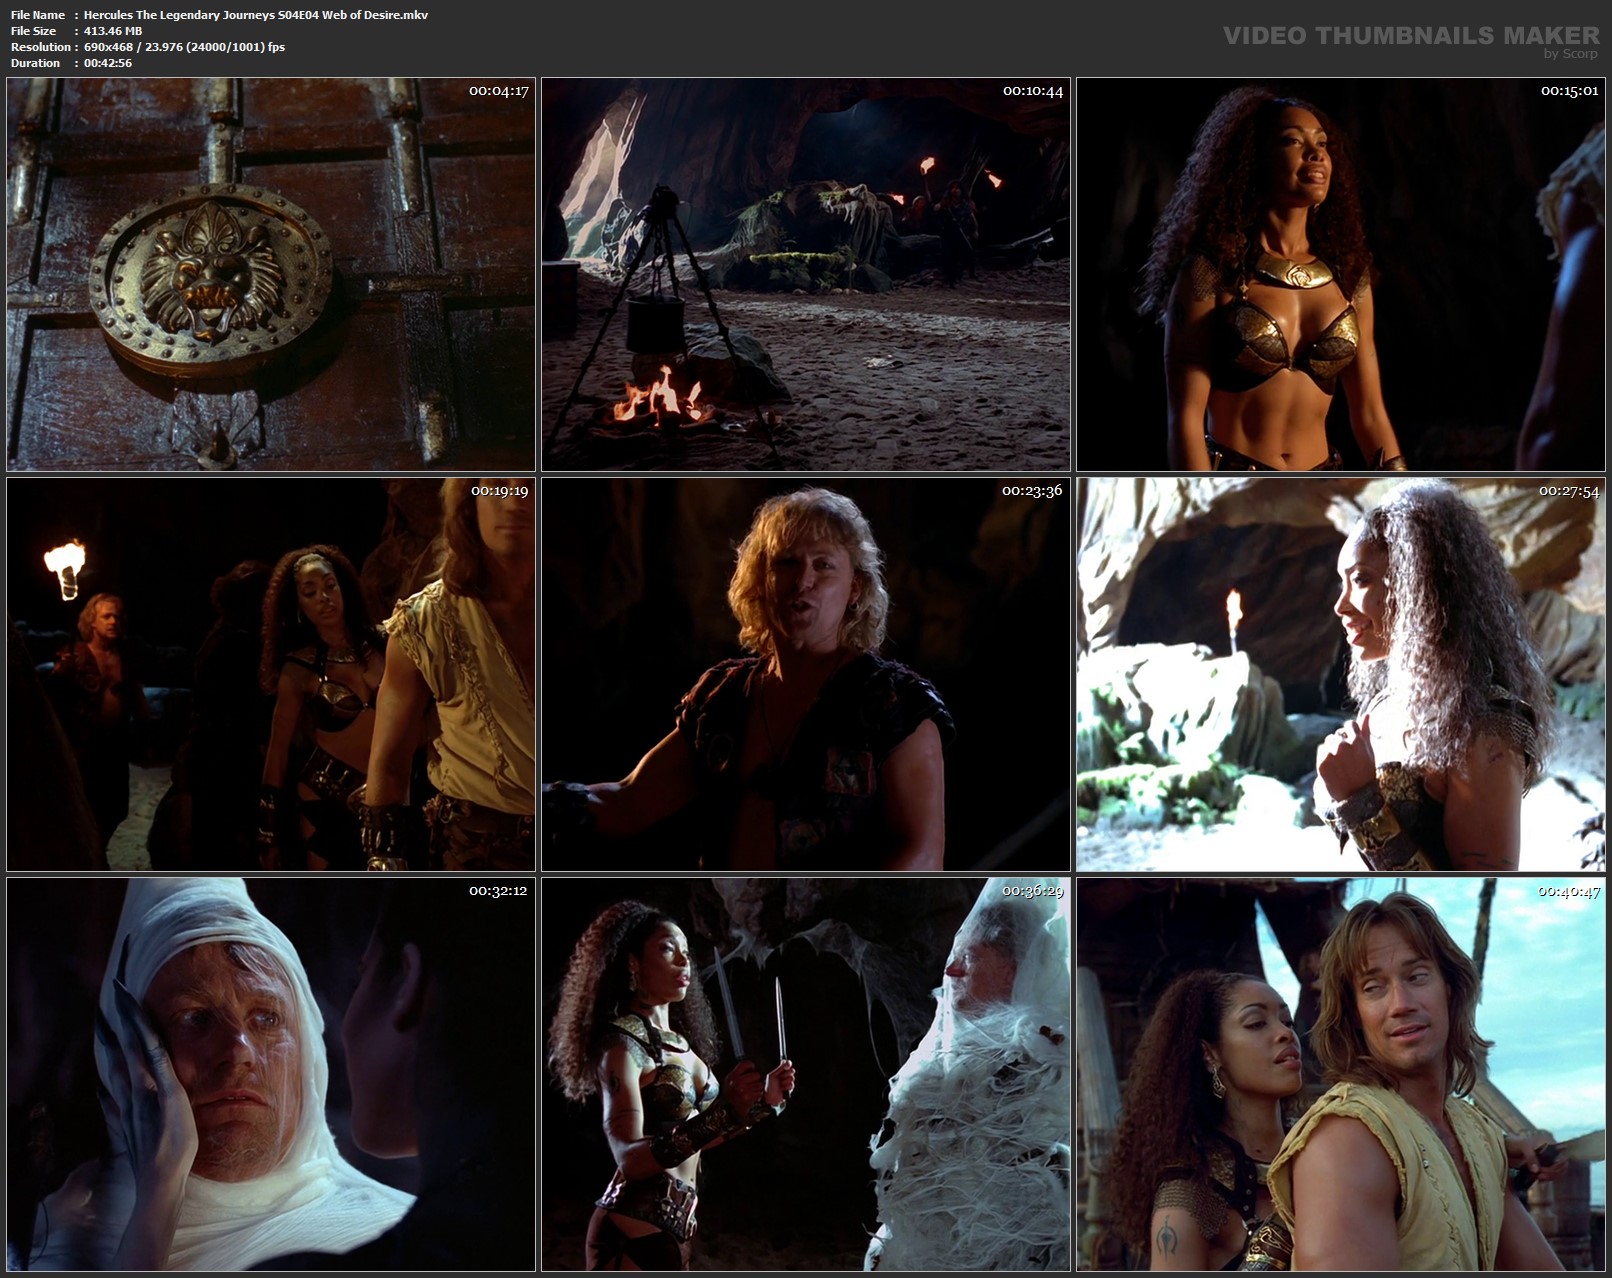
Task: Click the timestamp text 00:19:19
Action: tap(499, 491)
